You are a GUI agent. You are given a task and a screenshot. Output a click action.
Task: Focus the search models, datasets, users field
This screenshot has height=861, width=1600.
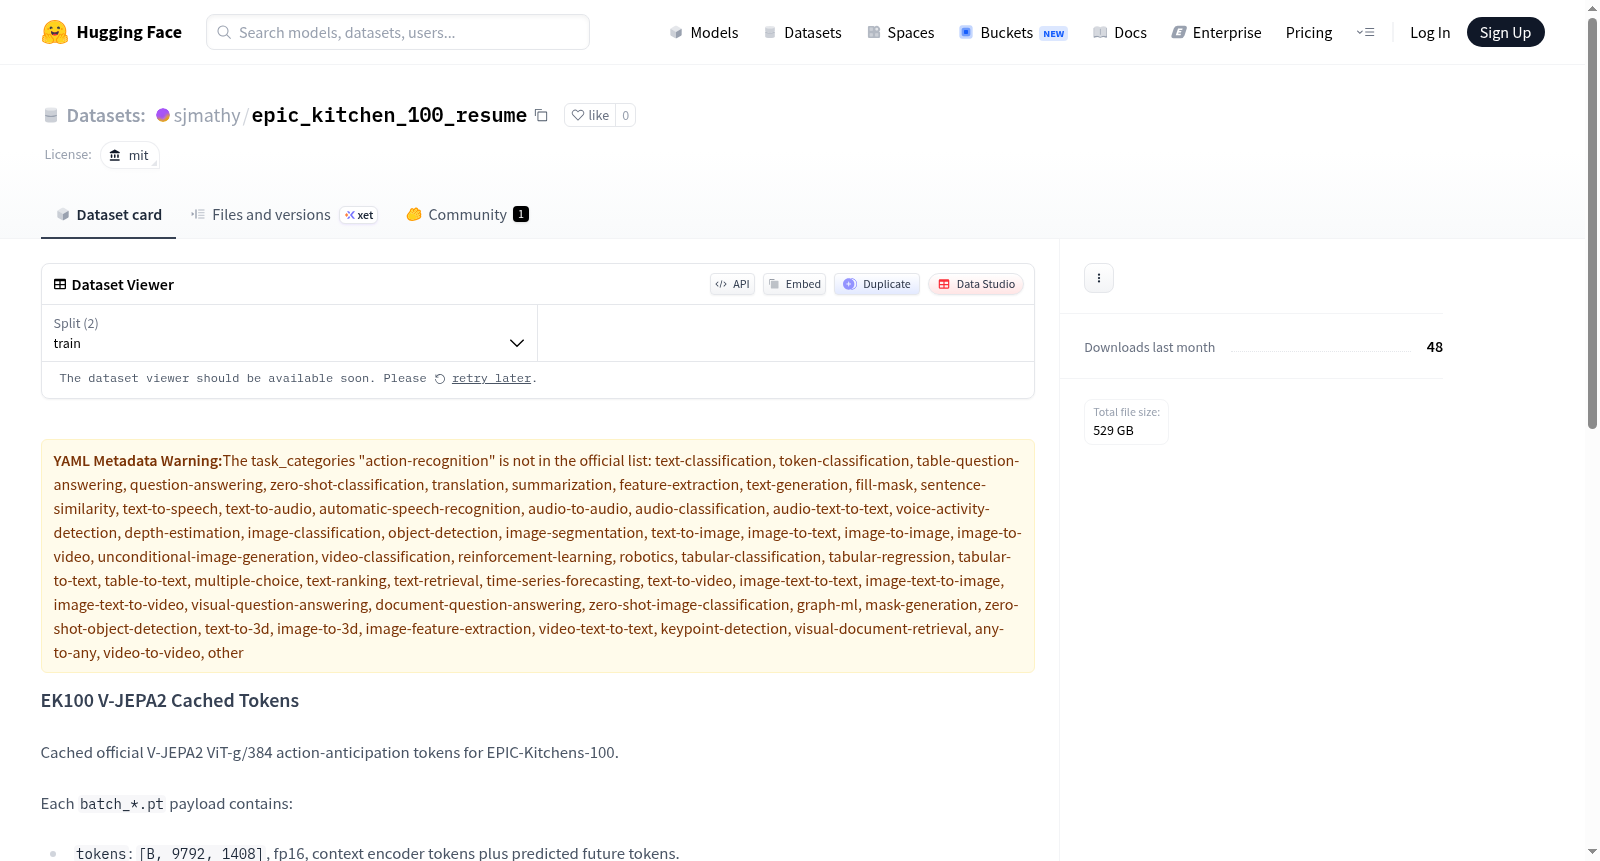point(398,32)
